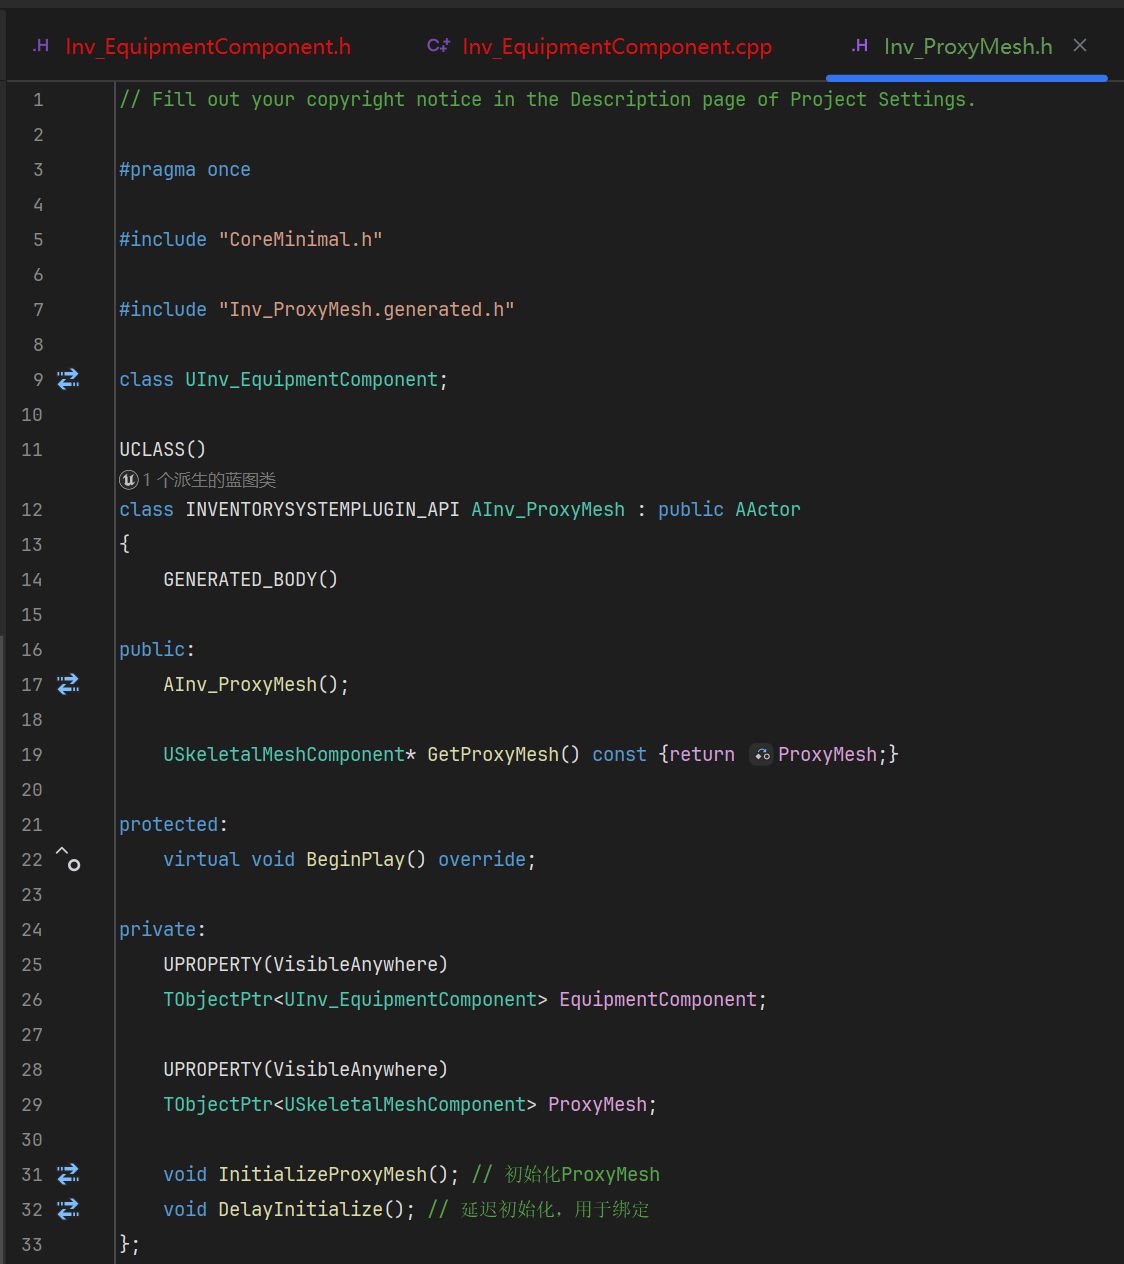Click the BeginPlay function name
The width and height of the screenshot is (1124, 1264).
pos(355,860)
